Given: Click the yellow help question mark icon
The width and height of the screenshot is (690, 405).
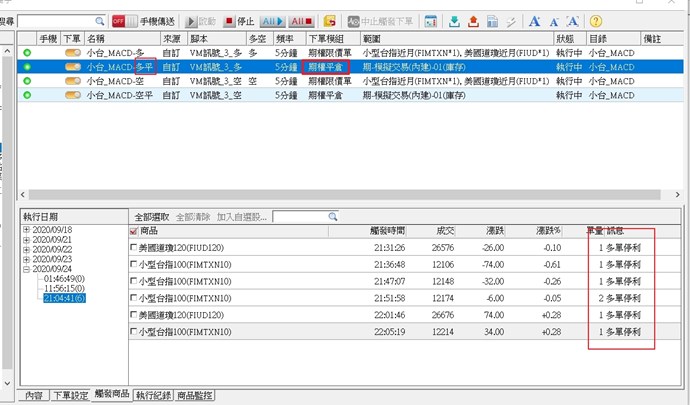Looking at the screenshot, I should (597, 20).
